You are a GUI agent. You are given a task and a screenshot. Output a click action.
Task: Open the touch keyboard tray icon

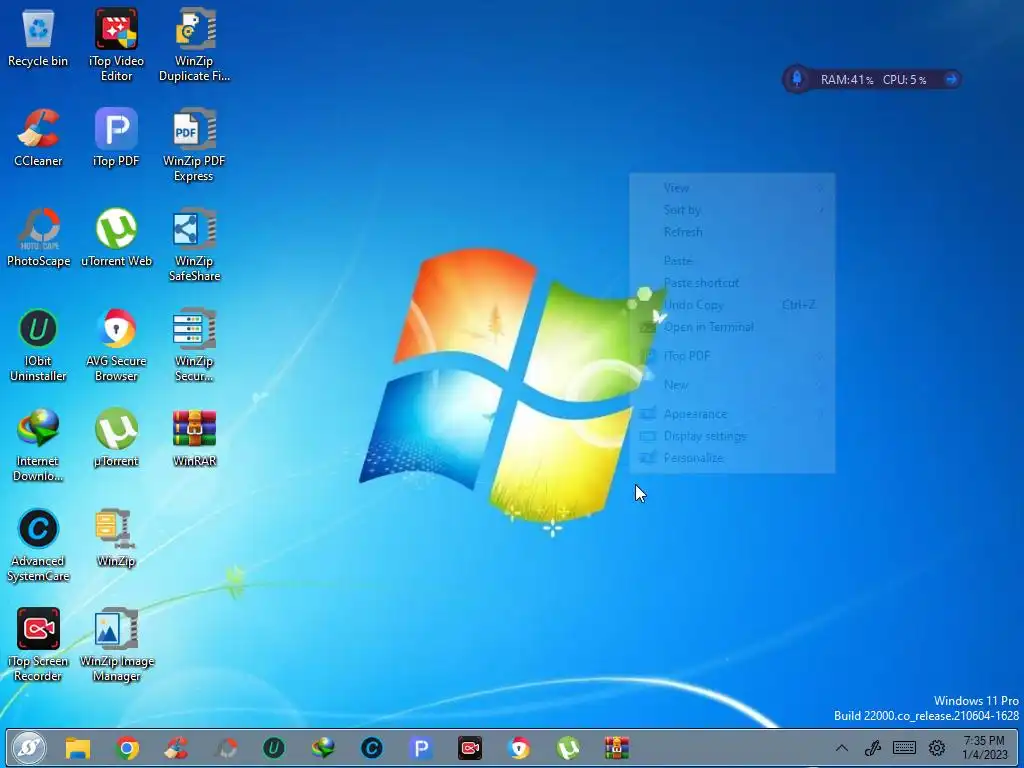[904, 748]
